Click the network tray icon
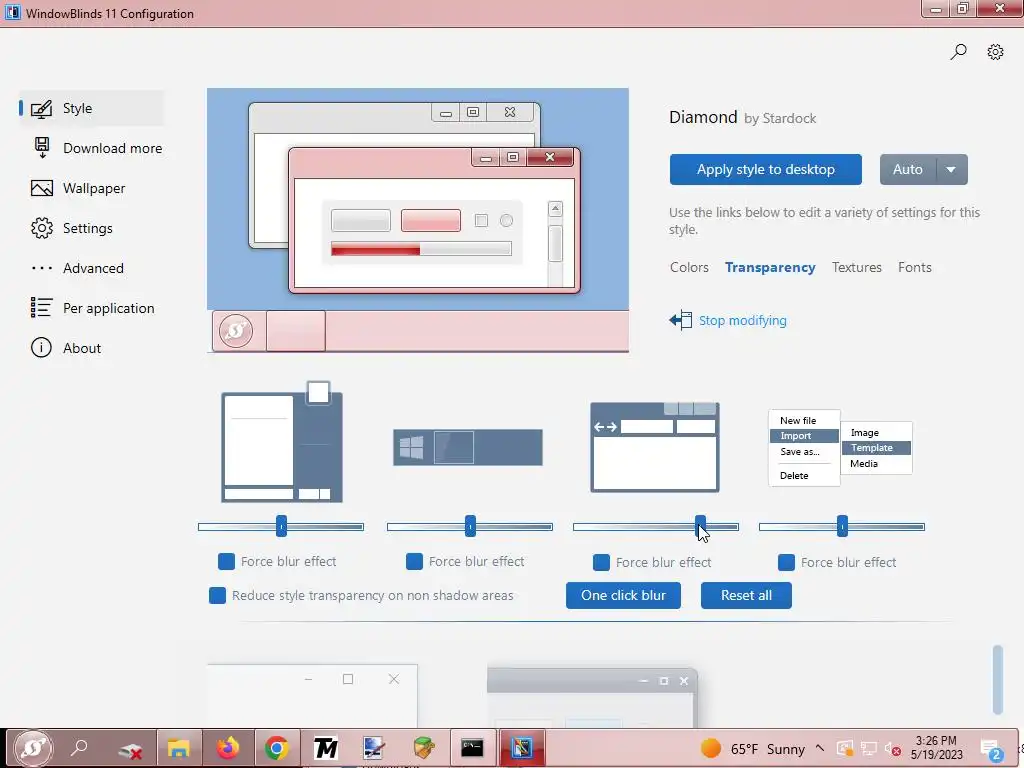1024x768 pixels. pos(869,748)
